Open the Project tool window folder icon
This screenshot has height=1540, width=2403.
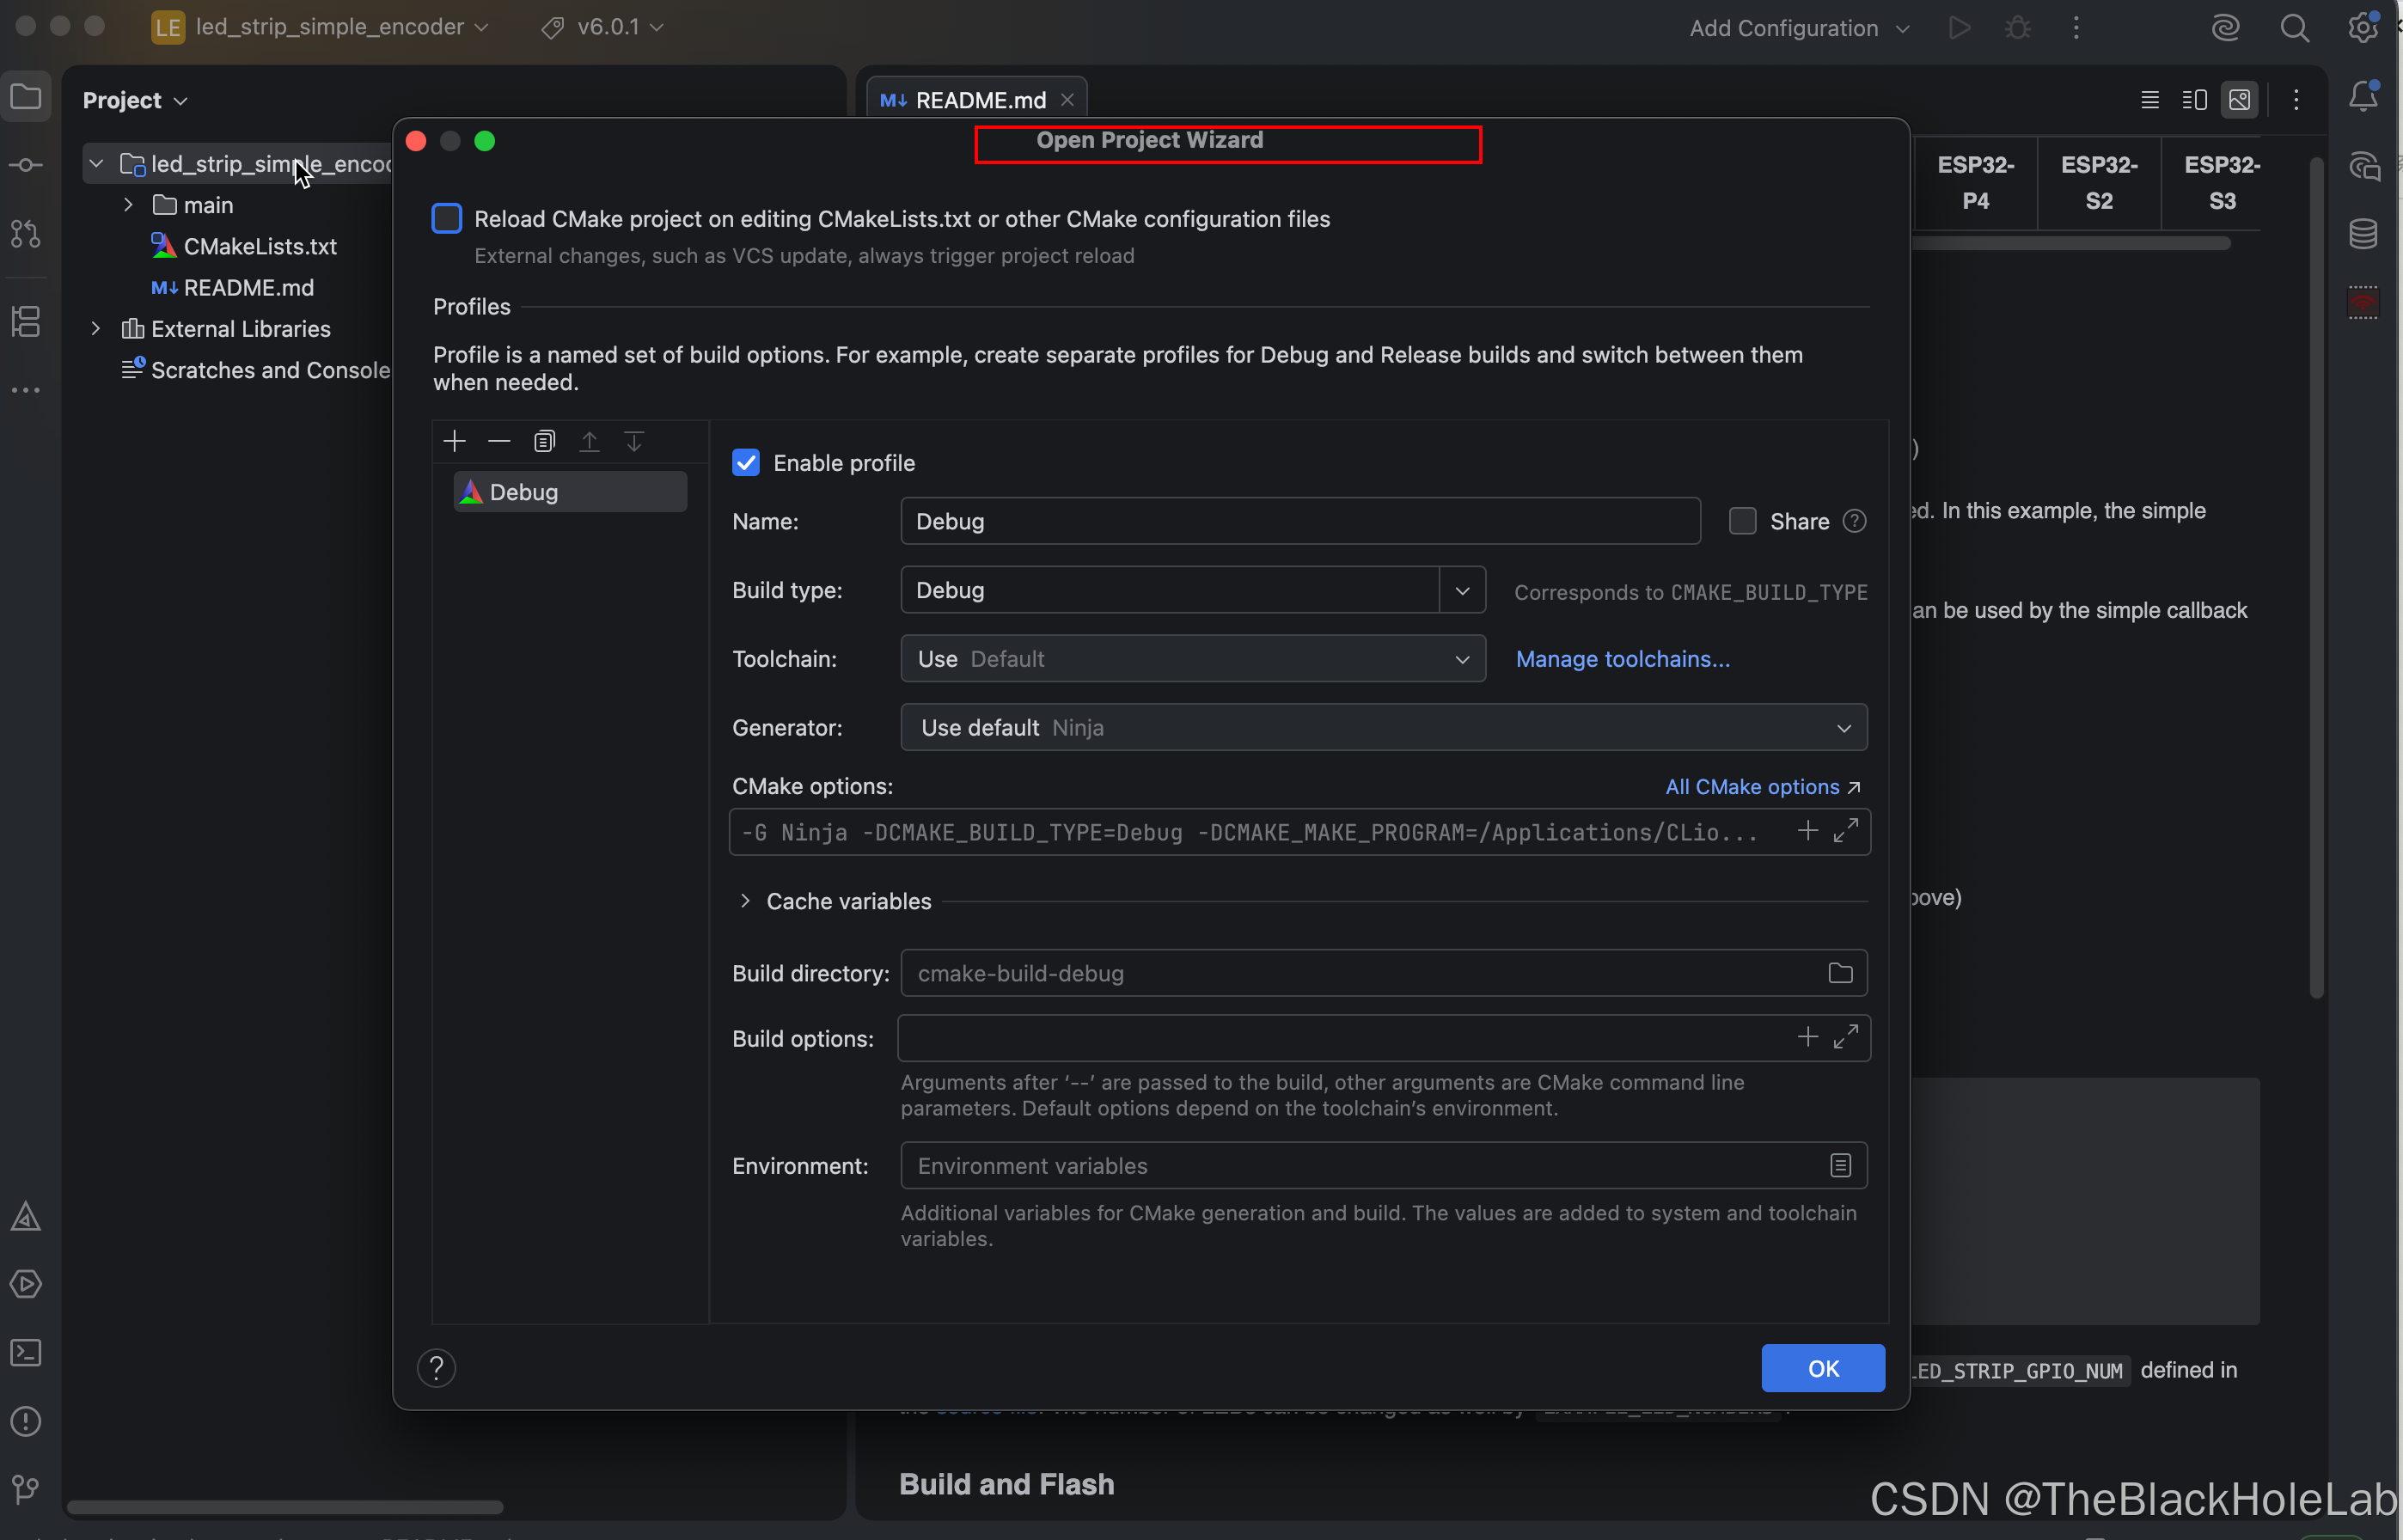click(26, 97)
